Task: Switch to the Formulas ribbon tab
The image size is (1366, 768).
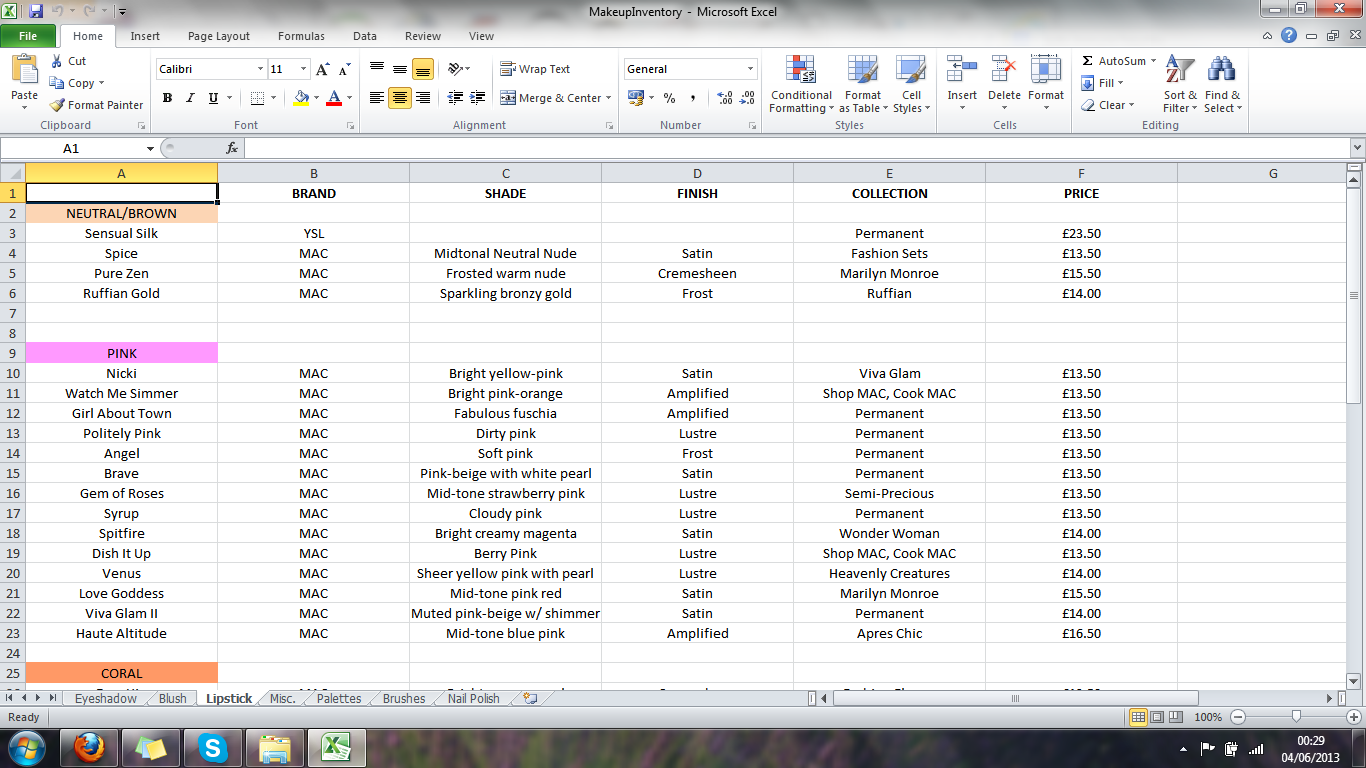Action: tap(301, 36)
